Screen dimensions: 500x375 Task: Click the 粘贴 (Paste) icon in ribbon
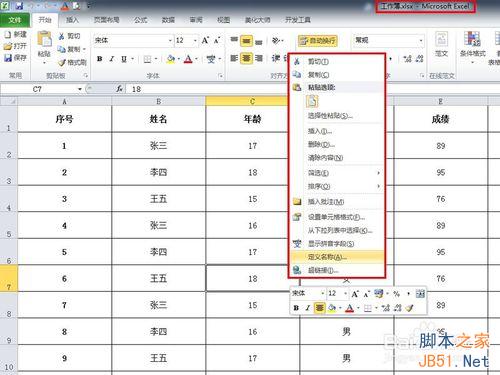click(x=44, y=39)
